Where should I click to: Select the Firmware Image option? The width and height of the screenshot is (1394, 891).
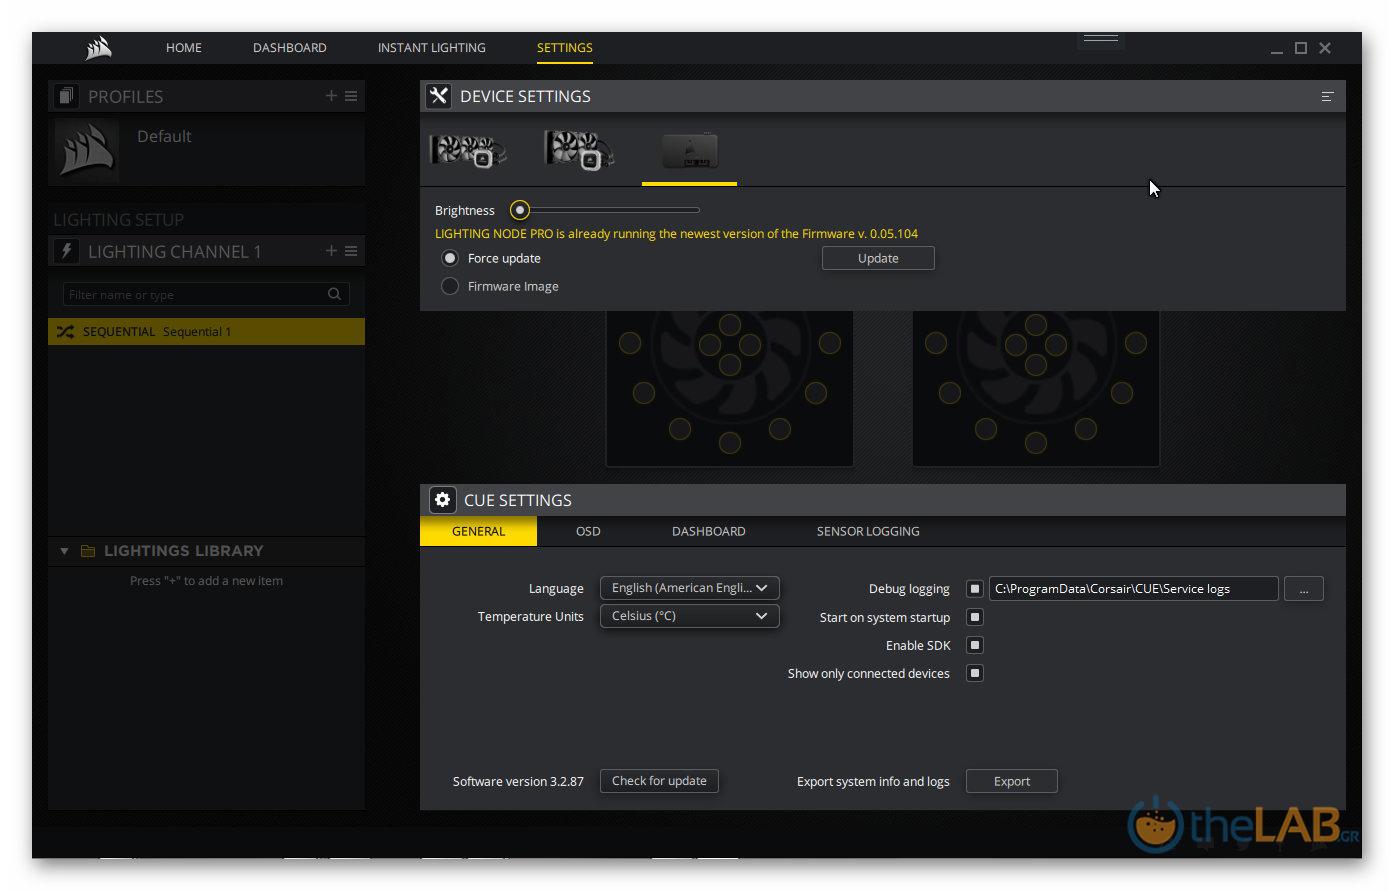[x=450, y=286]
